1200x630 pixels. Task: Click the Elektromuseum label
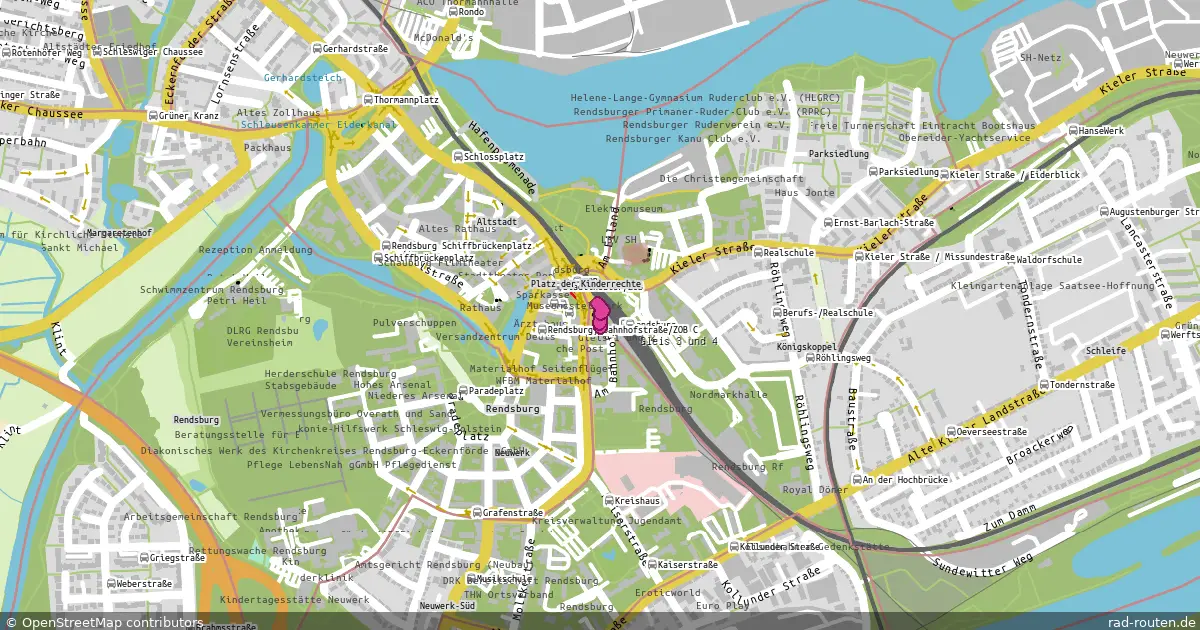point(622,209)
